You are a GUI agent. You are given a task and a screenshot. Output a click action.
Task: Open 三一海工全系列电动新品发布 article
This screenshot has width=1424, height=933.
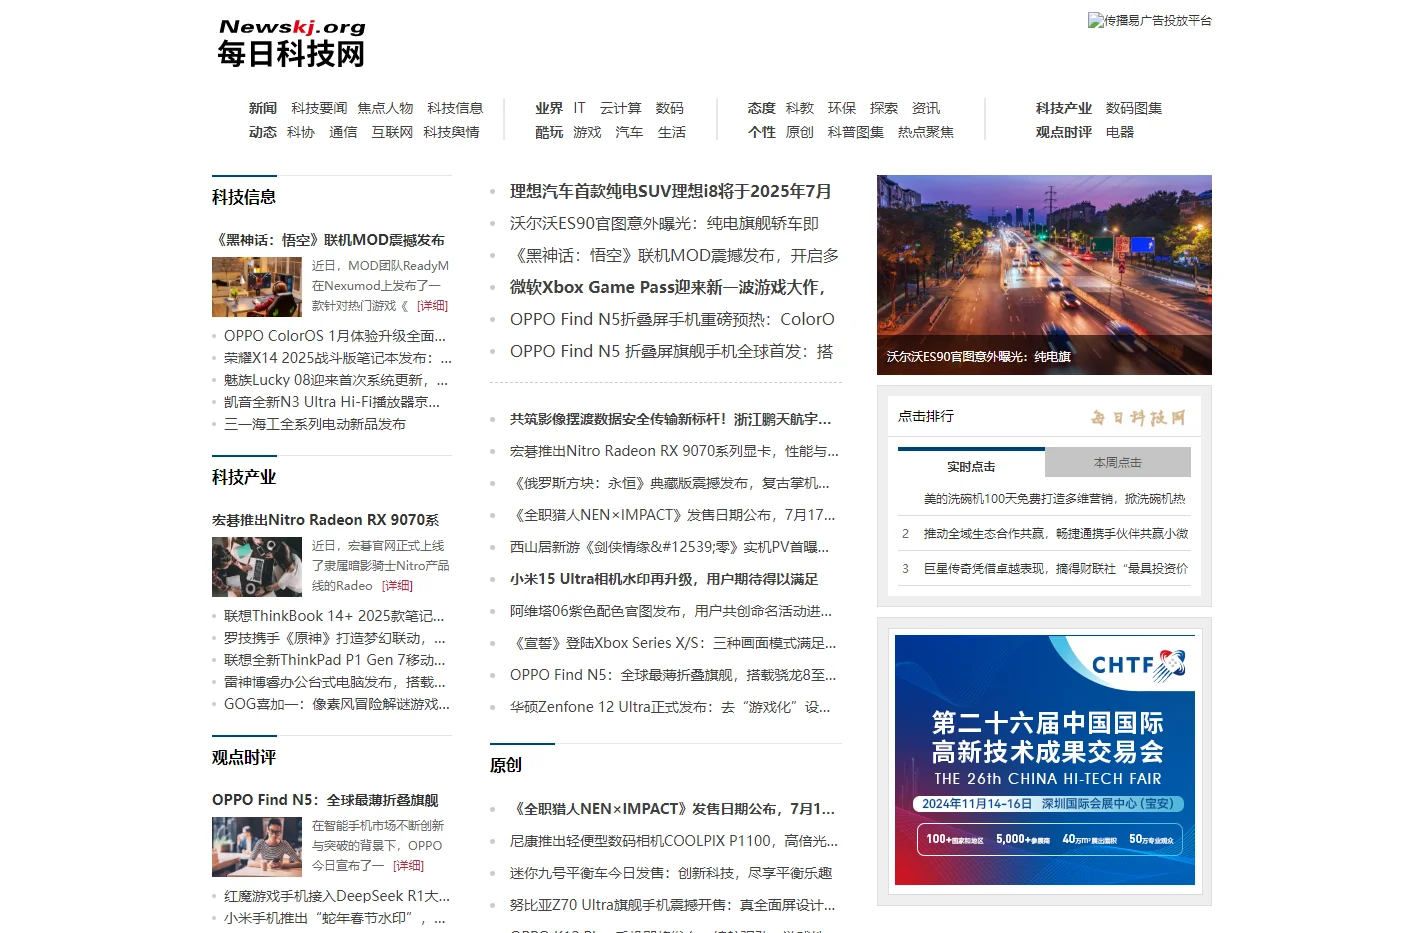click(315, 424)
